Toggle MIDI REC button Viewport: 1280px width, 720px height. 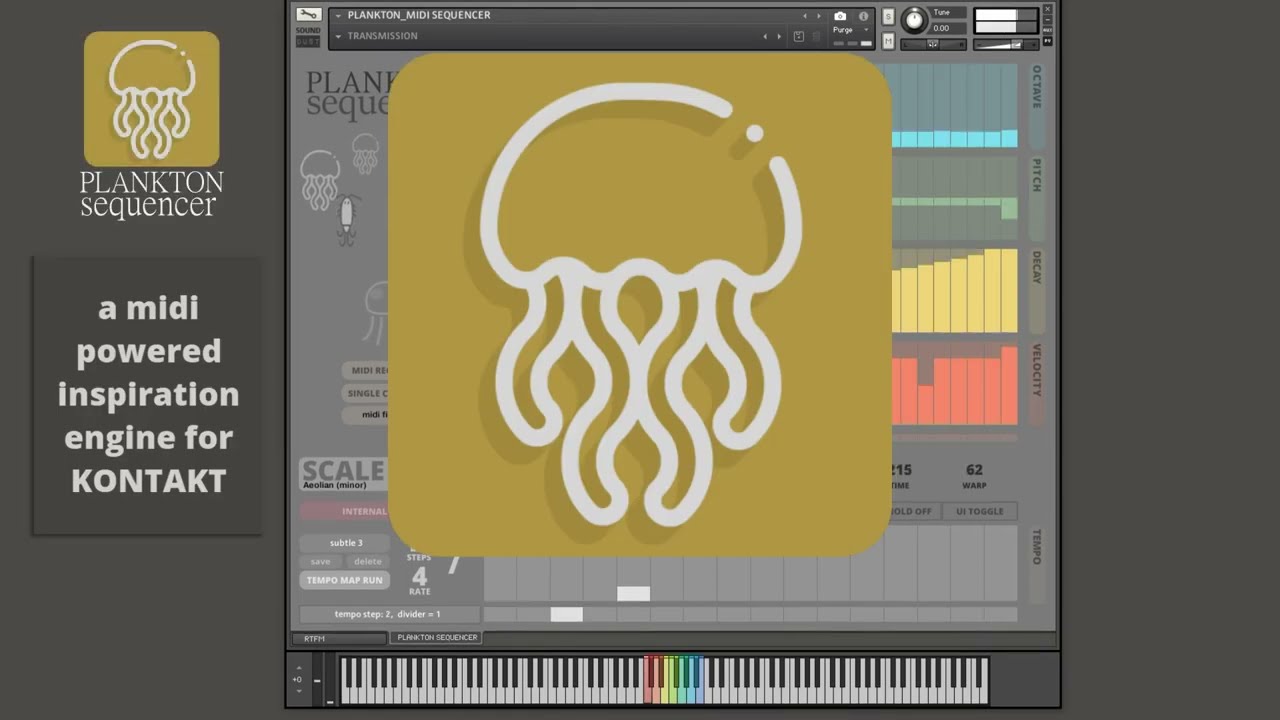pos(365,370)
